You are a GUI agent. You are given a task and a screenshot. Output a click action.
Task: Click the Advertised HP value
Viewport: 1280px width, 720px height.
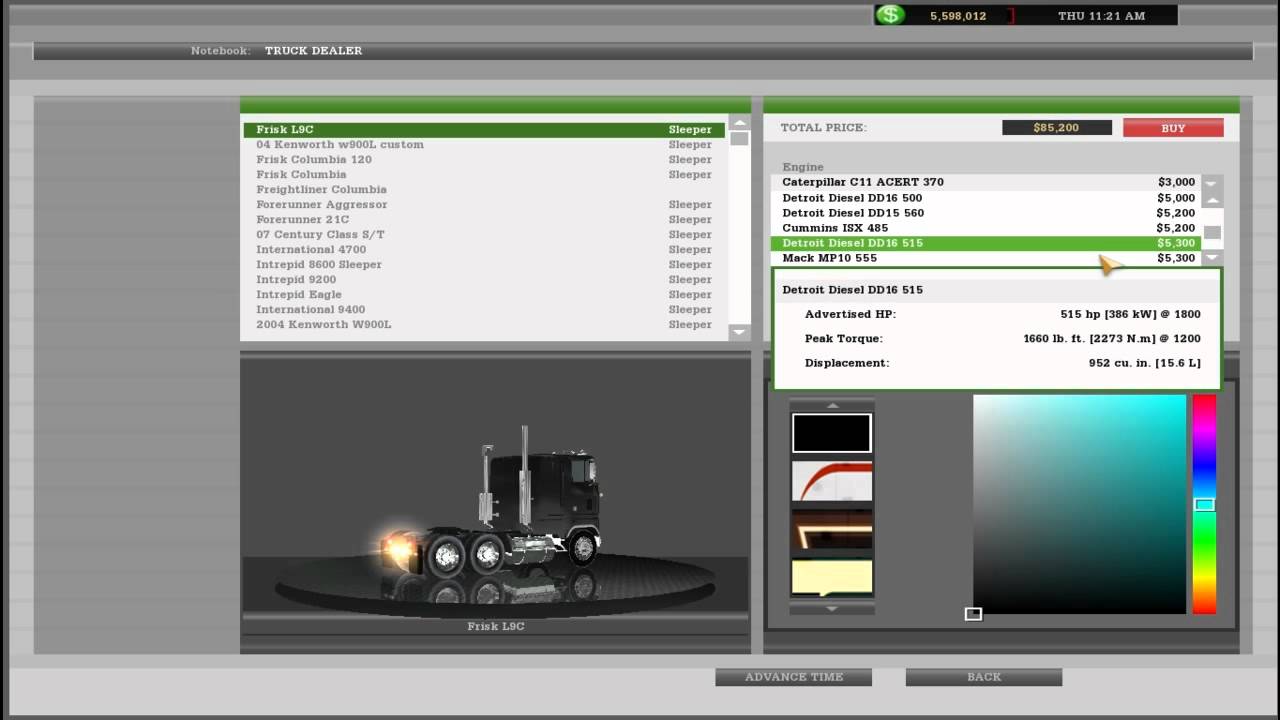(1130, 314)
